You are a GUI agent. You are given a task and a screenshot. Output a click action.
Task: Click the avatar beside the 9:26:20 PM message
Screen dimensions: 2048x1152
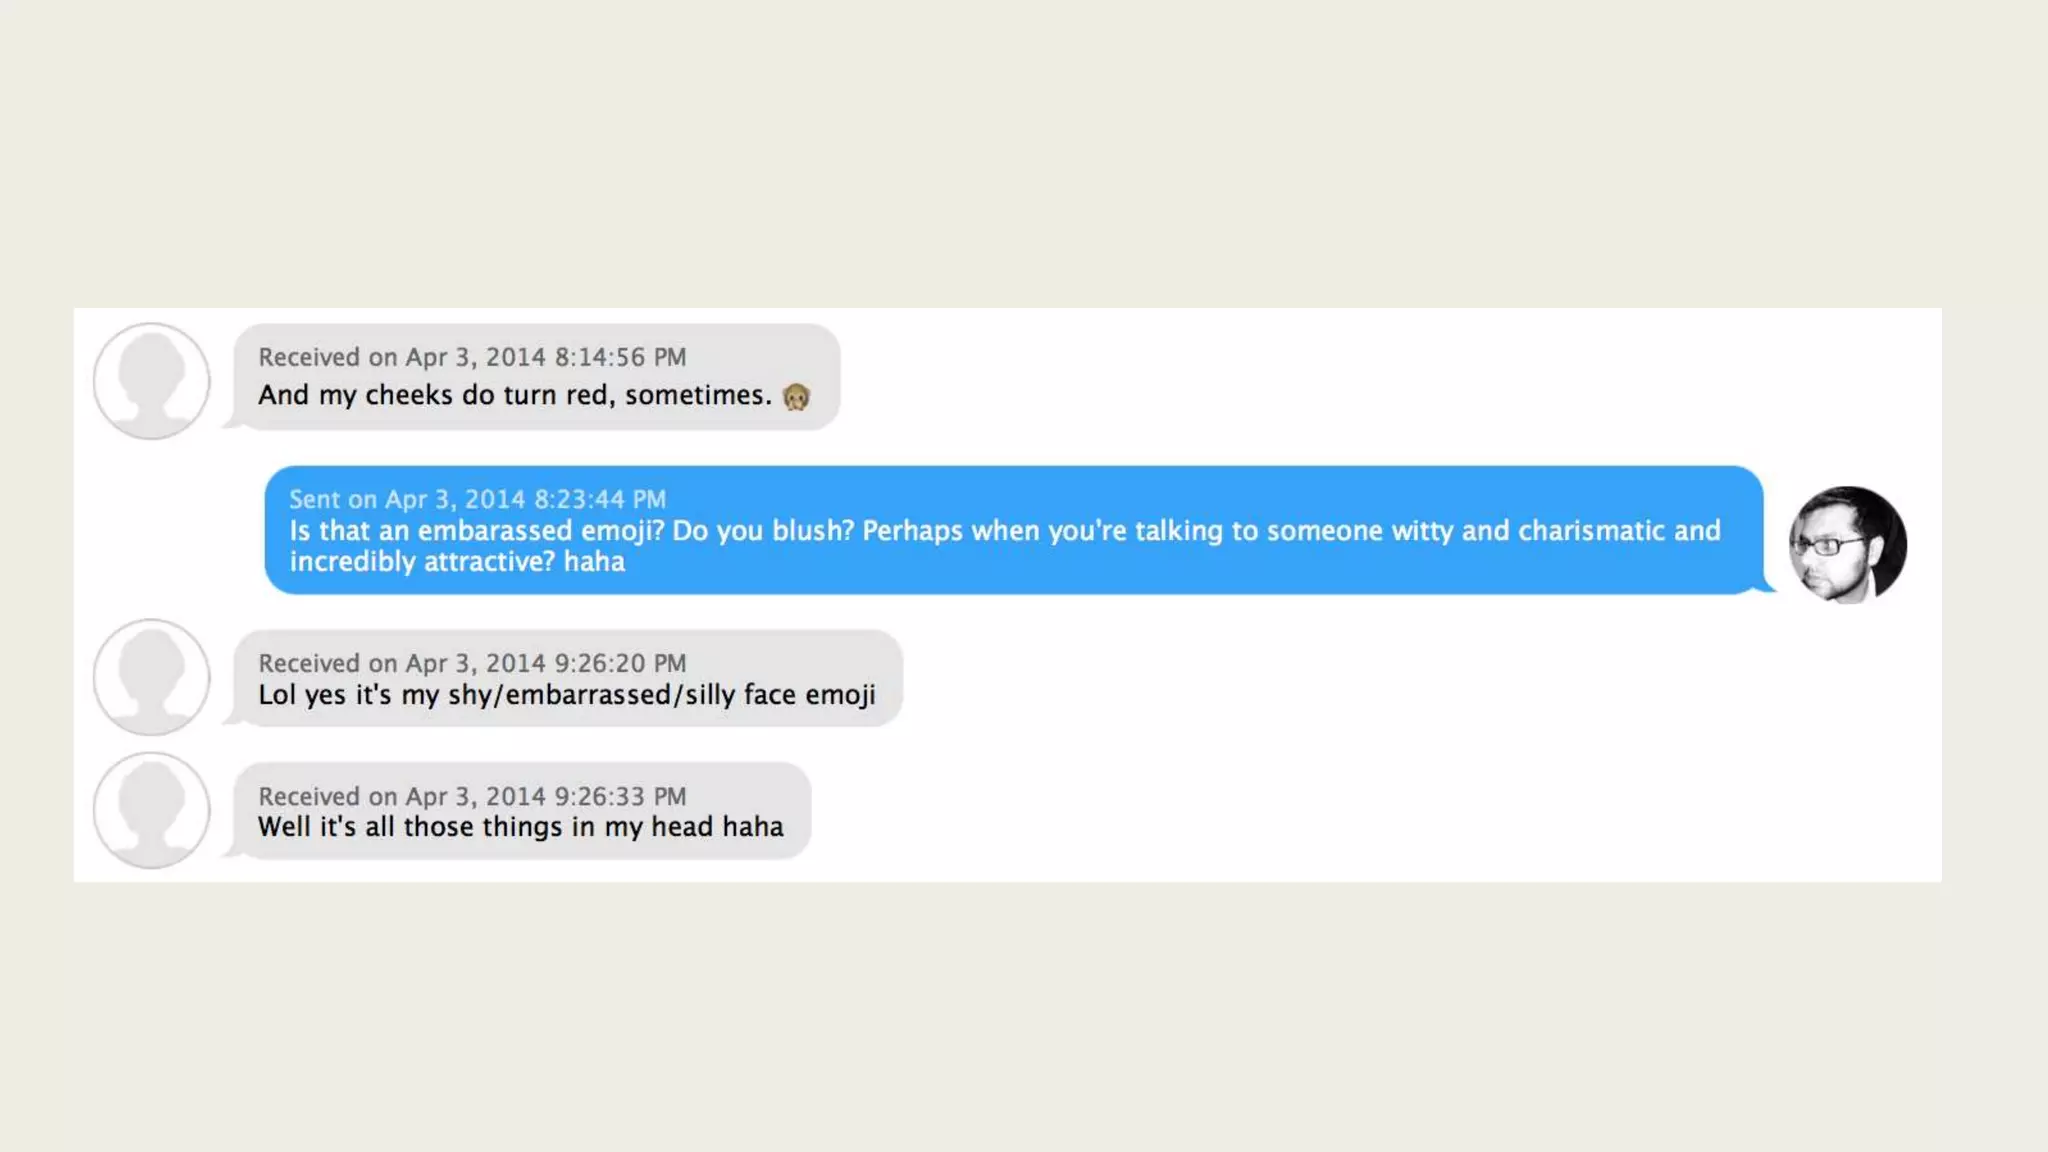click(152, 677)
